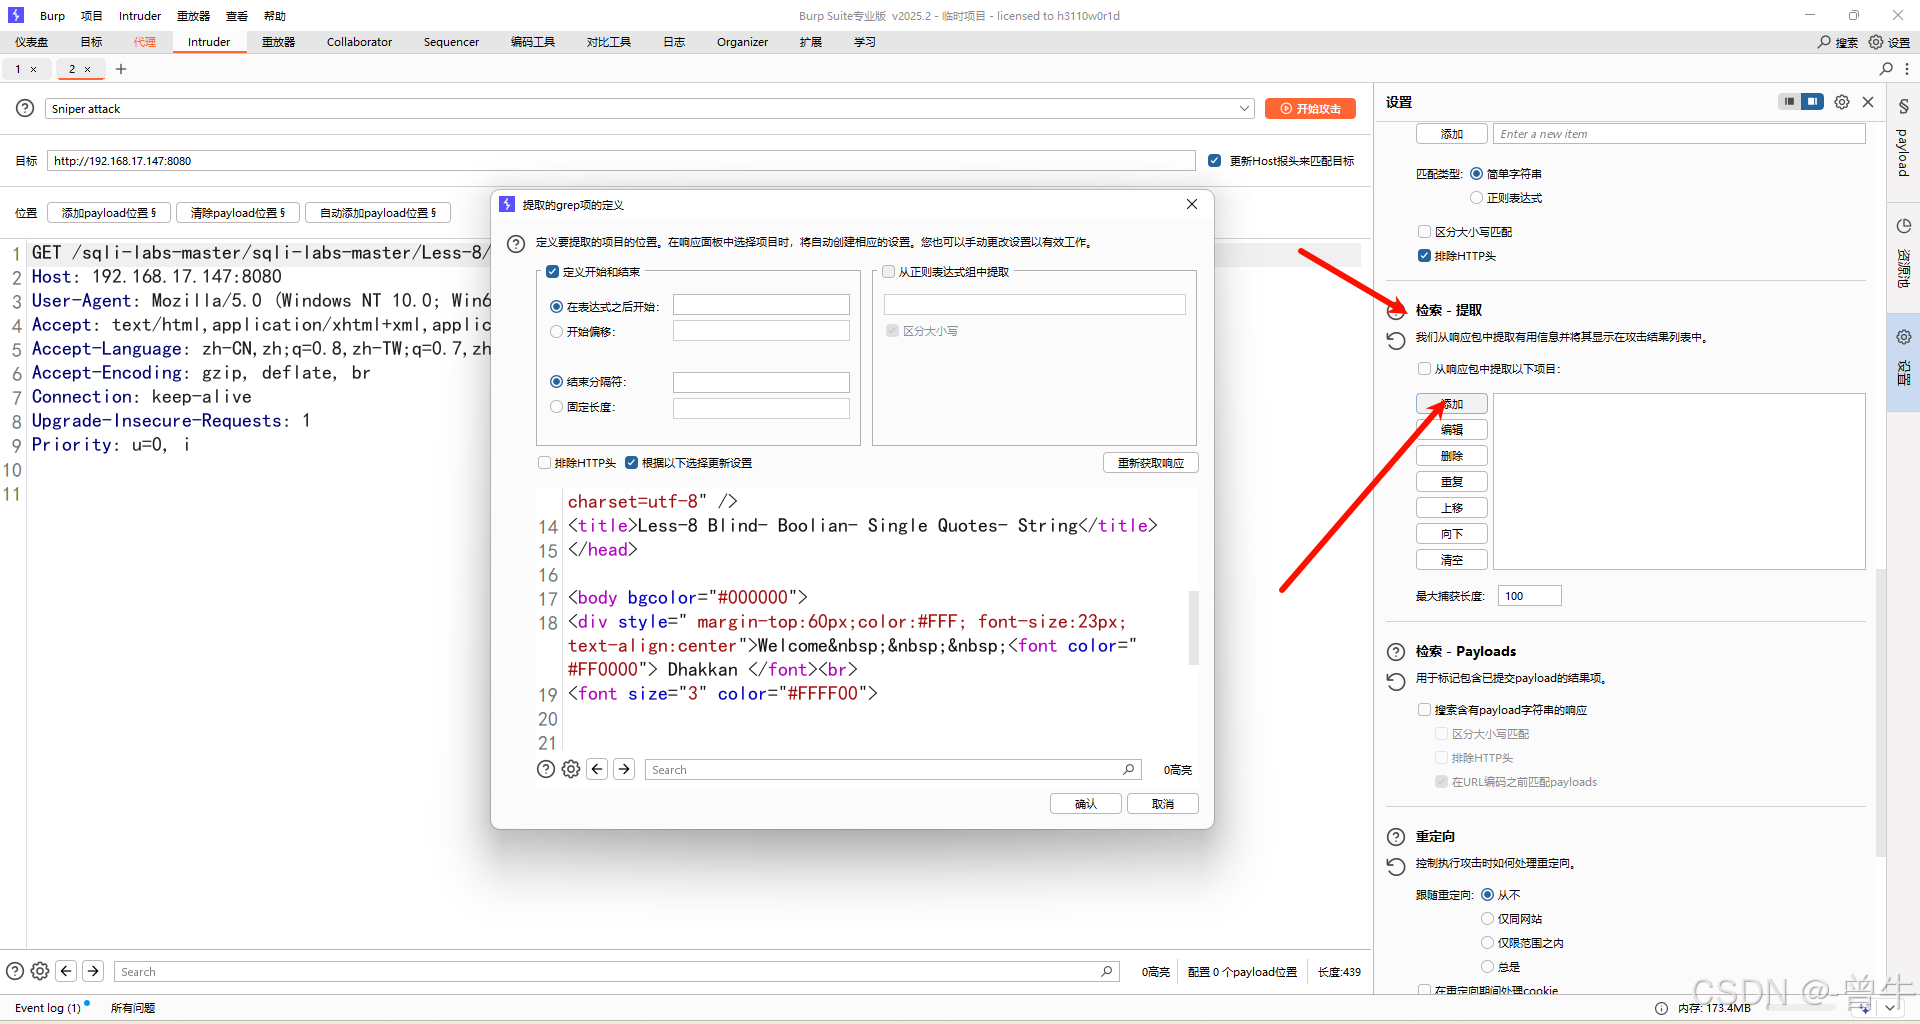Screen dimensions: 1920x1024
Task: Open the Sequencer tab
Action: (x=451, y=42)
